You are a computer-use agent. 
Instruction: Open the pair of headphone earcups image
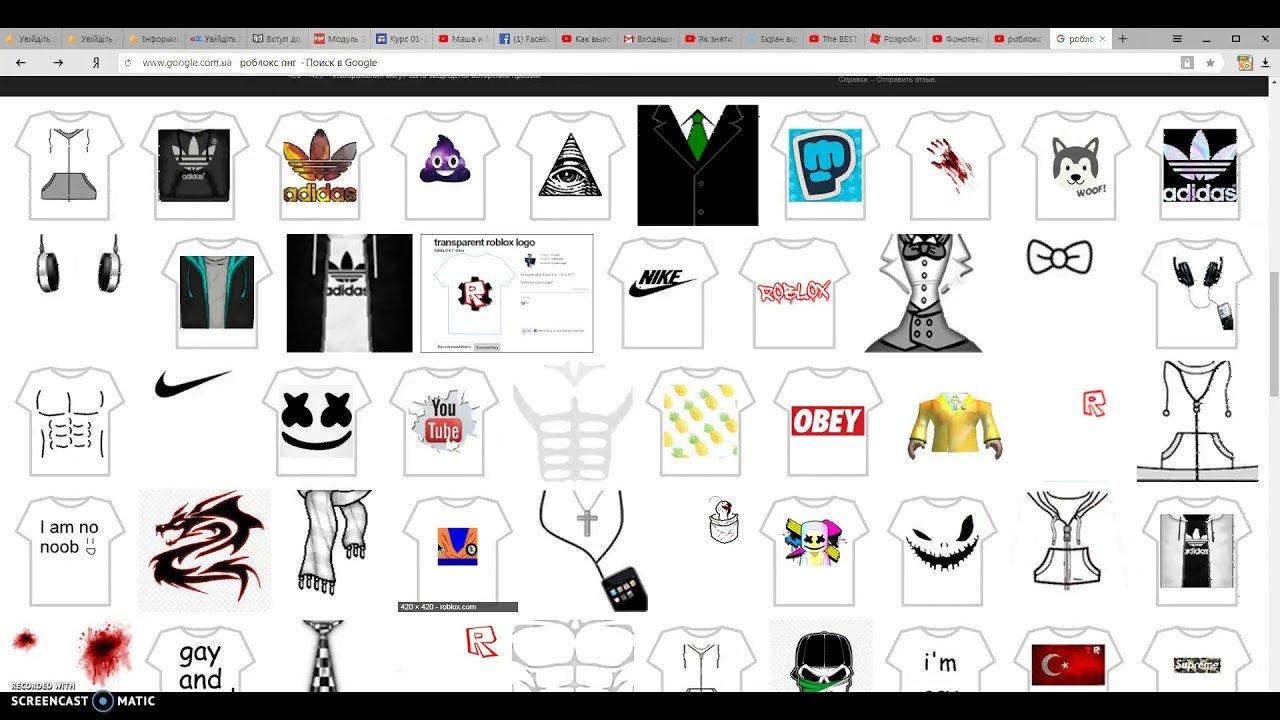pyautogui.click(x=78, y=263)
